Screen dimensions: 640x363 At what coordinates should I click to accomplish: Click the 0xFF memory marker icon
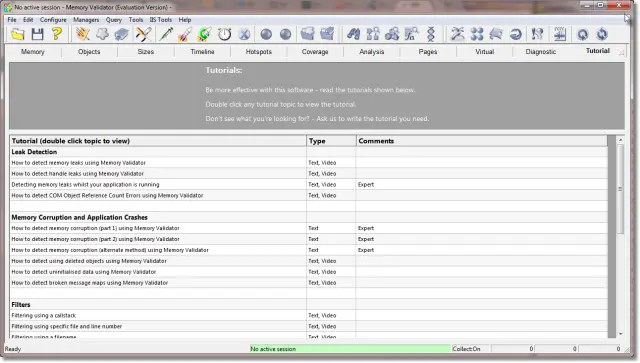click(560, 34)
